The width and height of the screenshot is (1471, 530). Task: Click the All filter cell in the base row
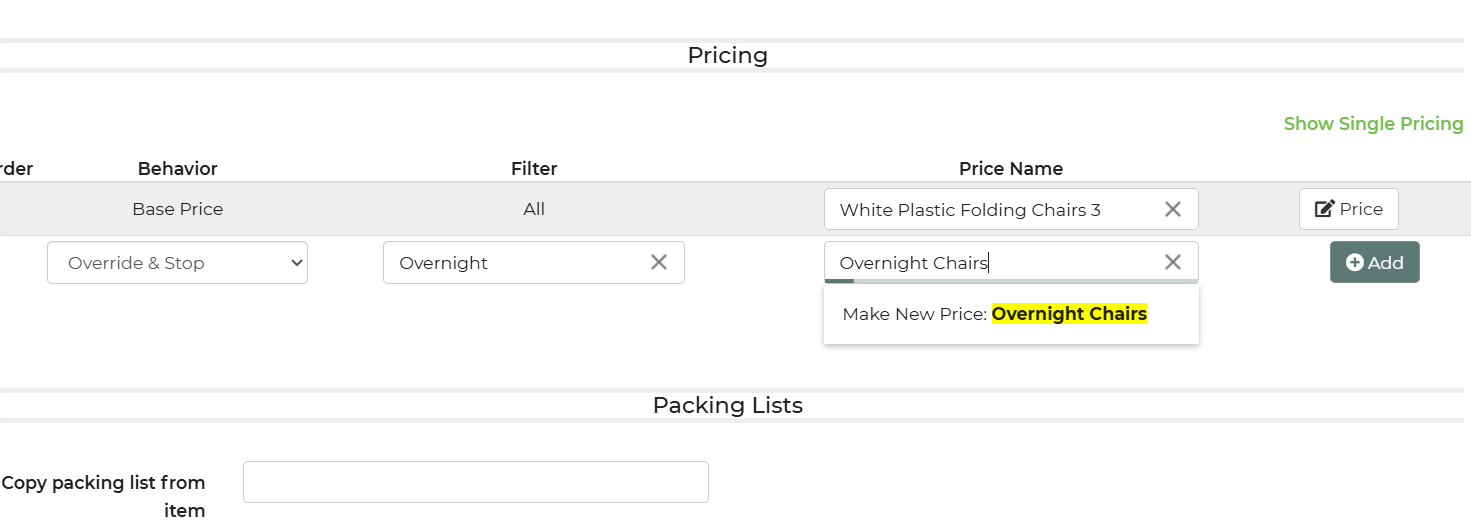(x=534, y=209)
